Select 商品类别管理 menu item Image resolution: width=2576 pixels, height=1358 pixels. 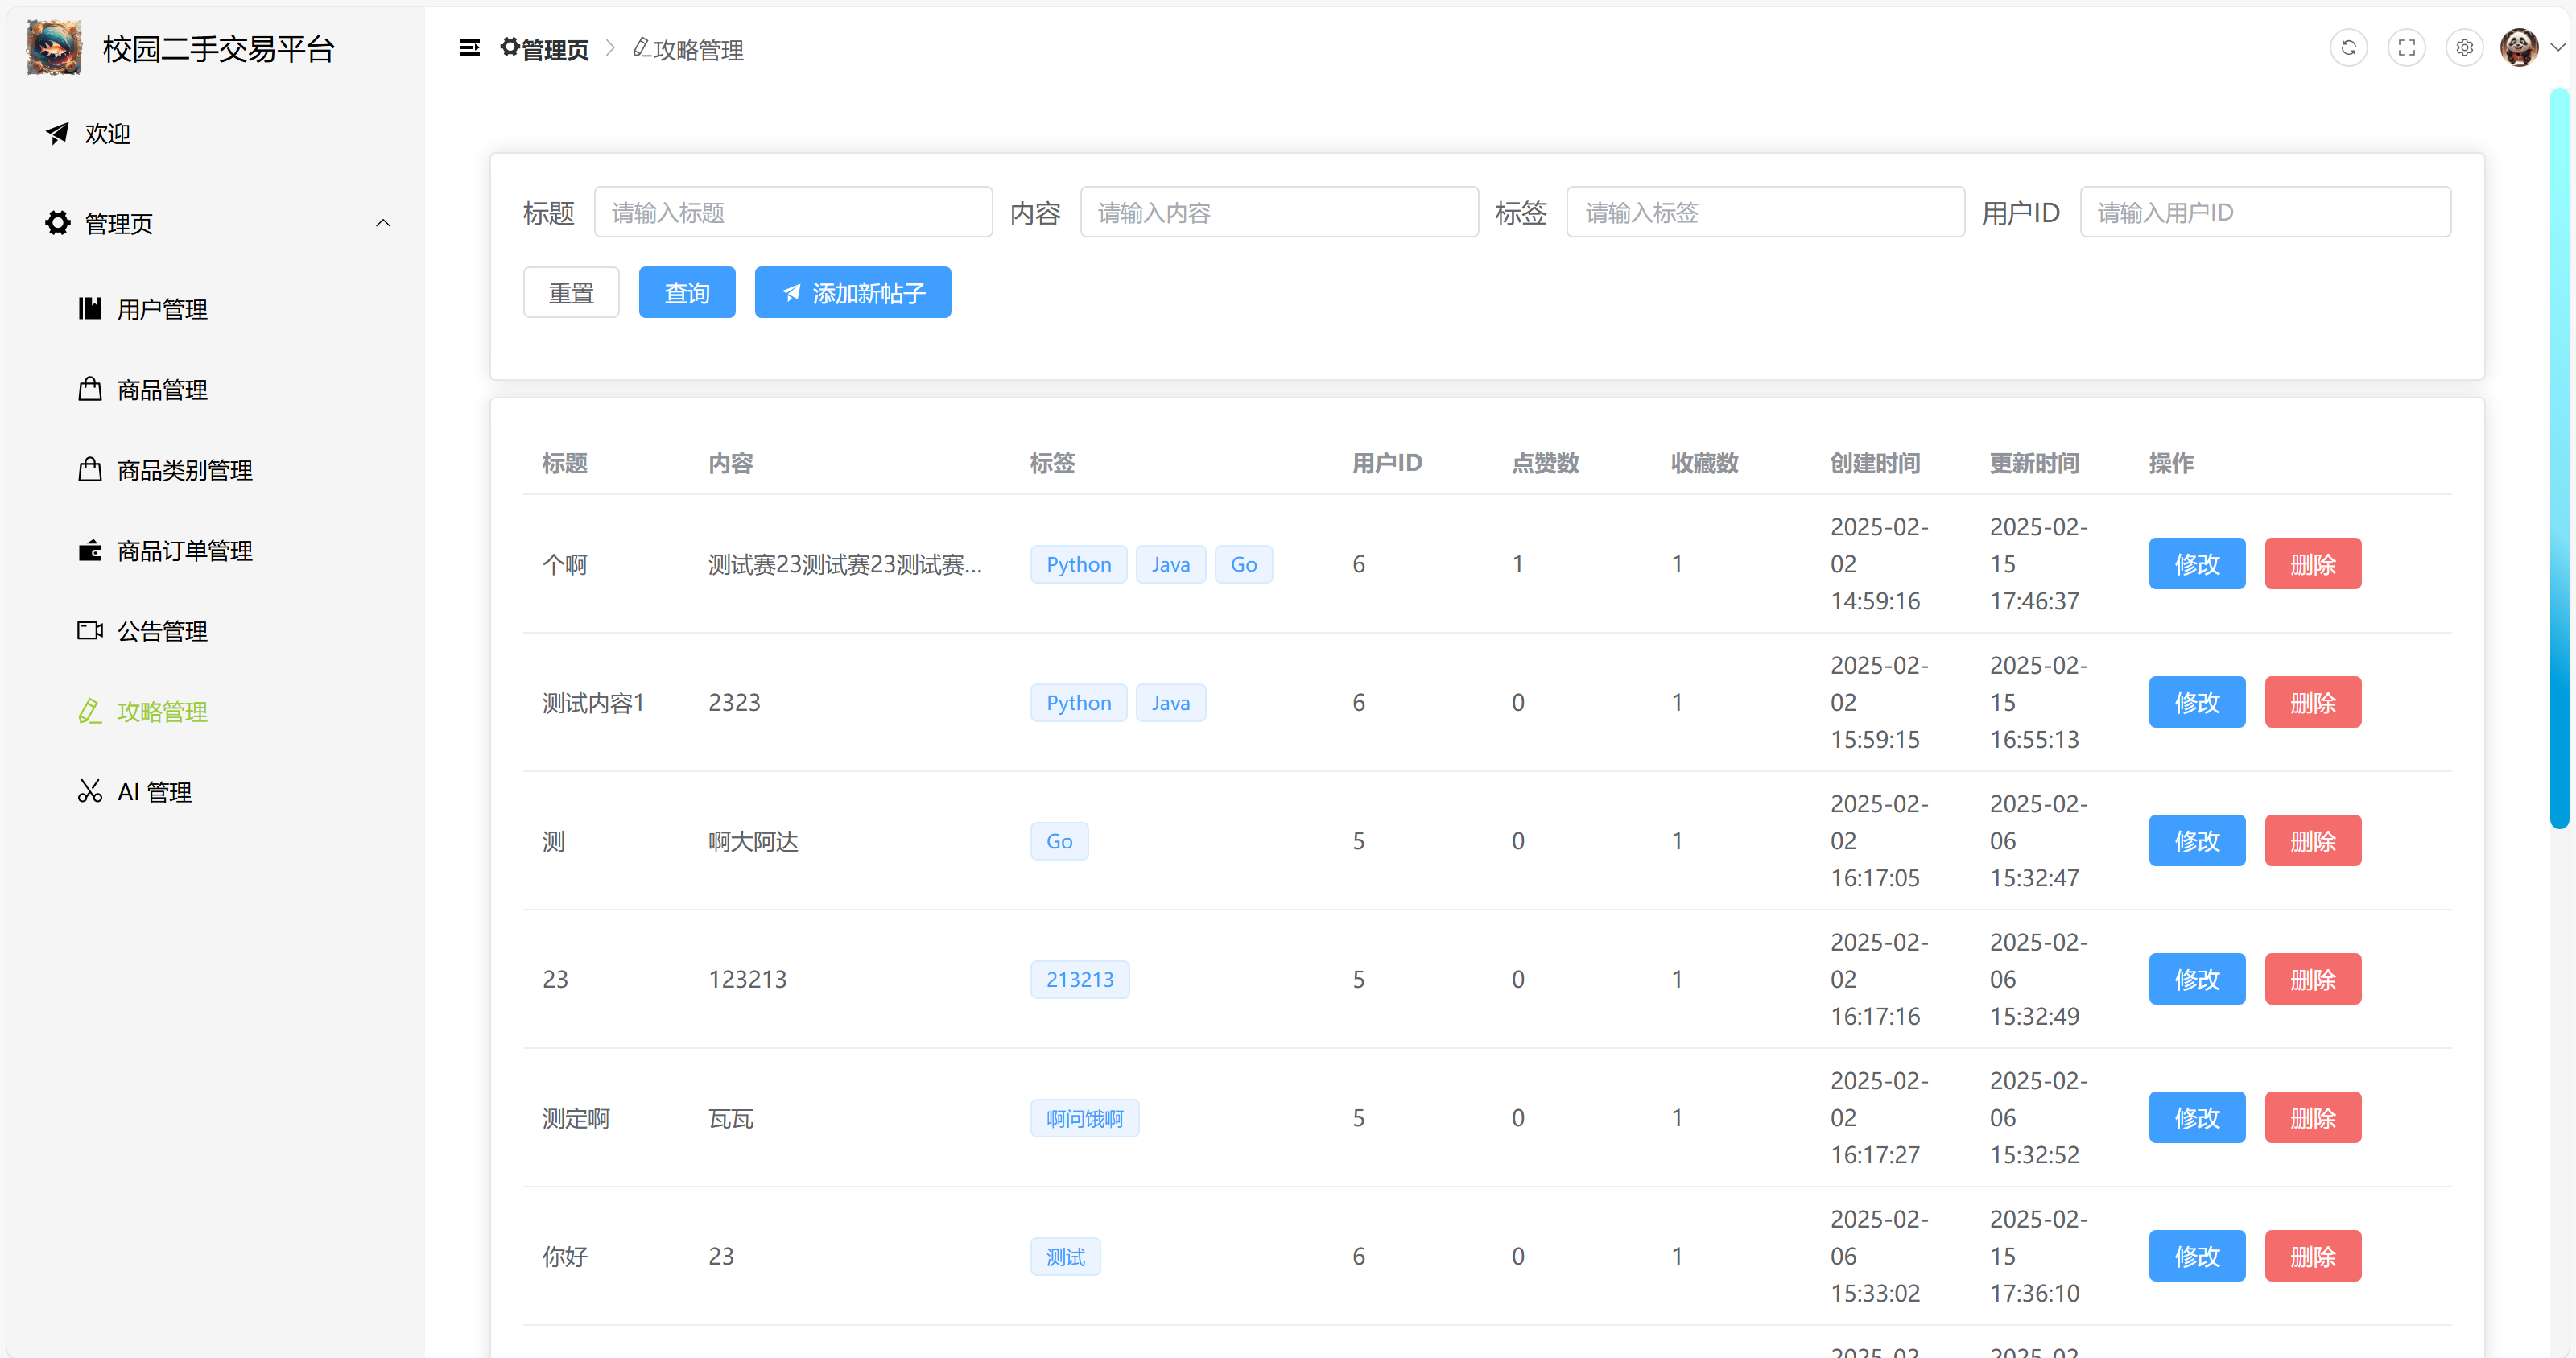point(184,470)
